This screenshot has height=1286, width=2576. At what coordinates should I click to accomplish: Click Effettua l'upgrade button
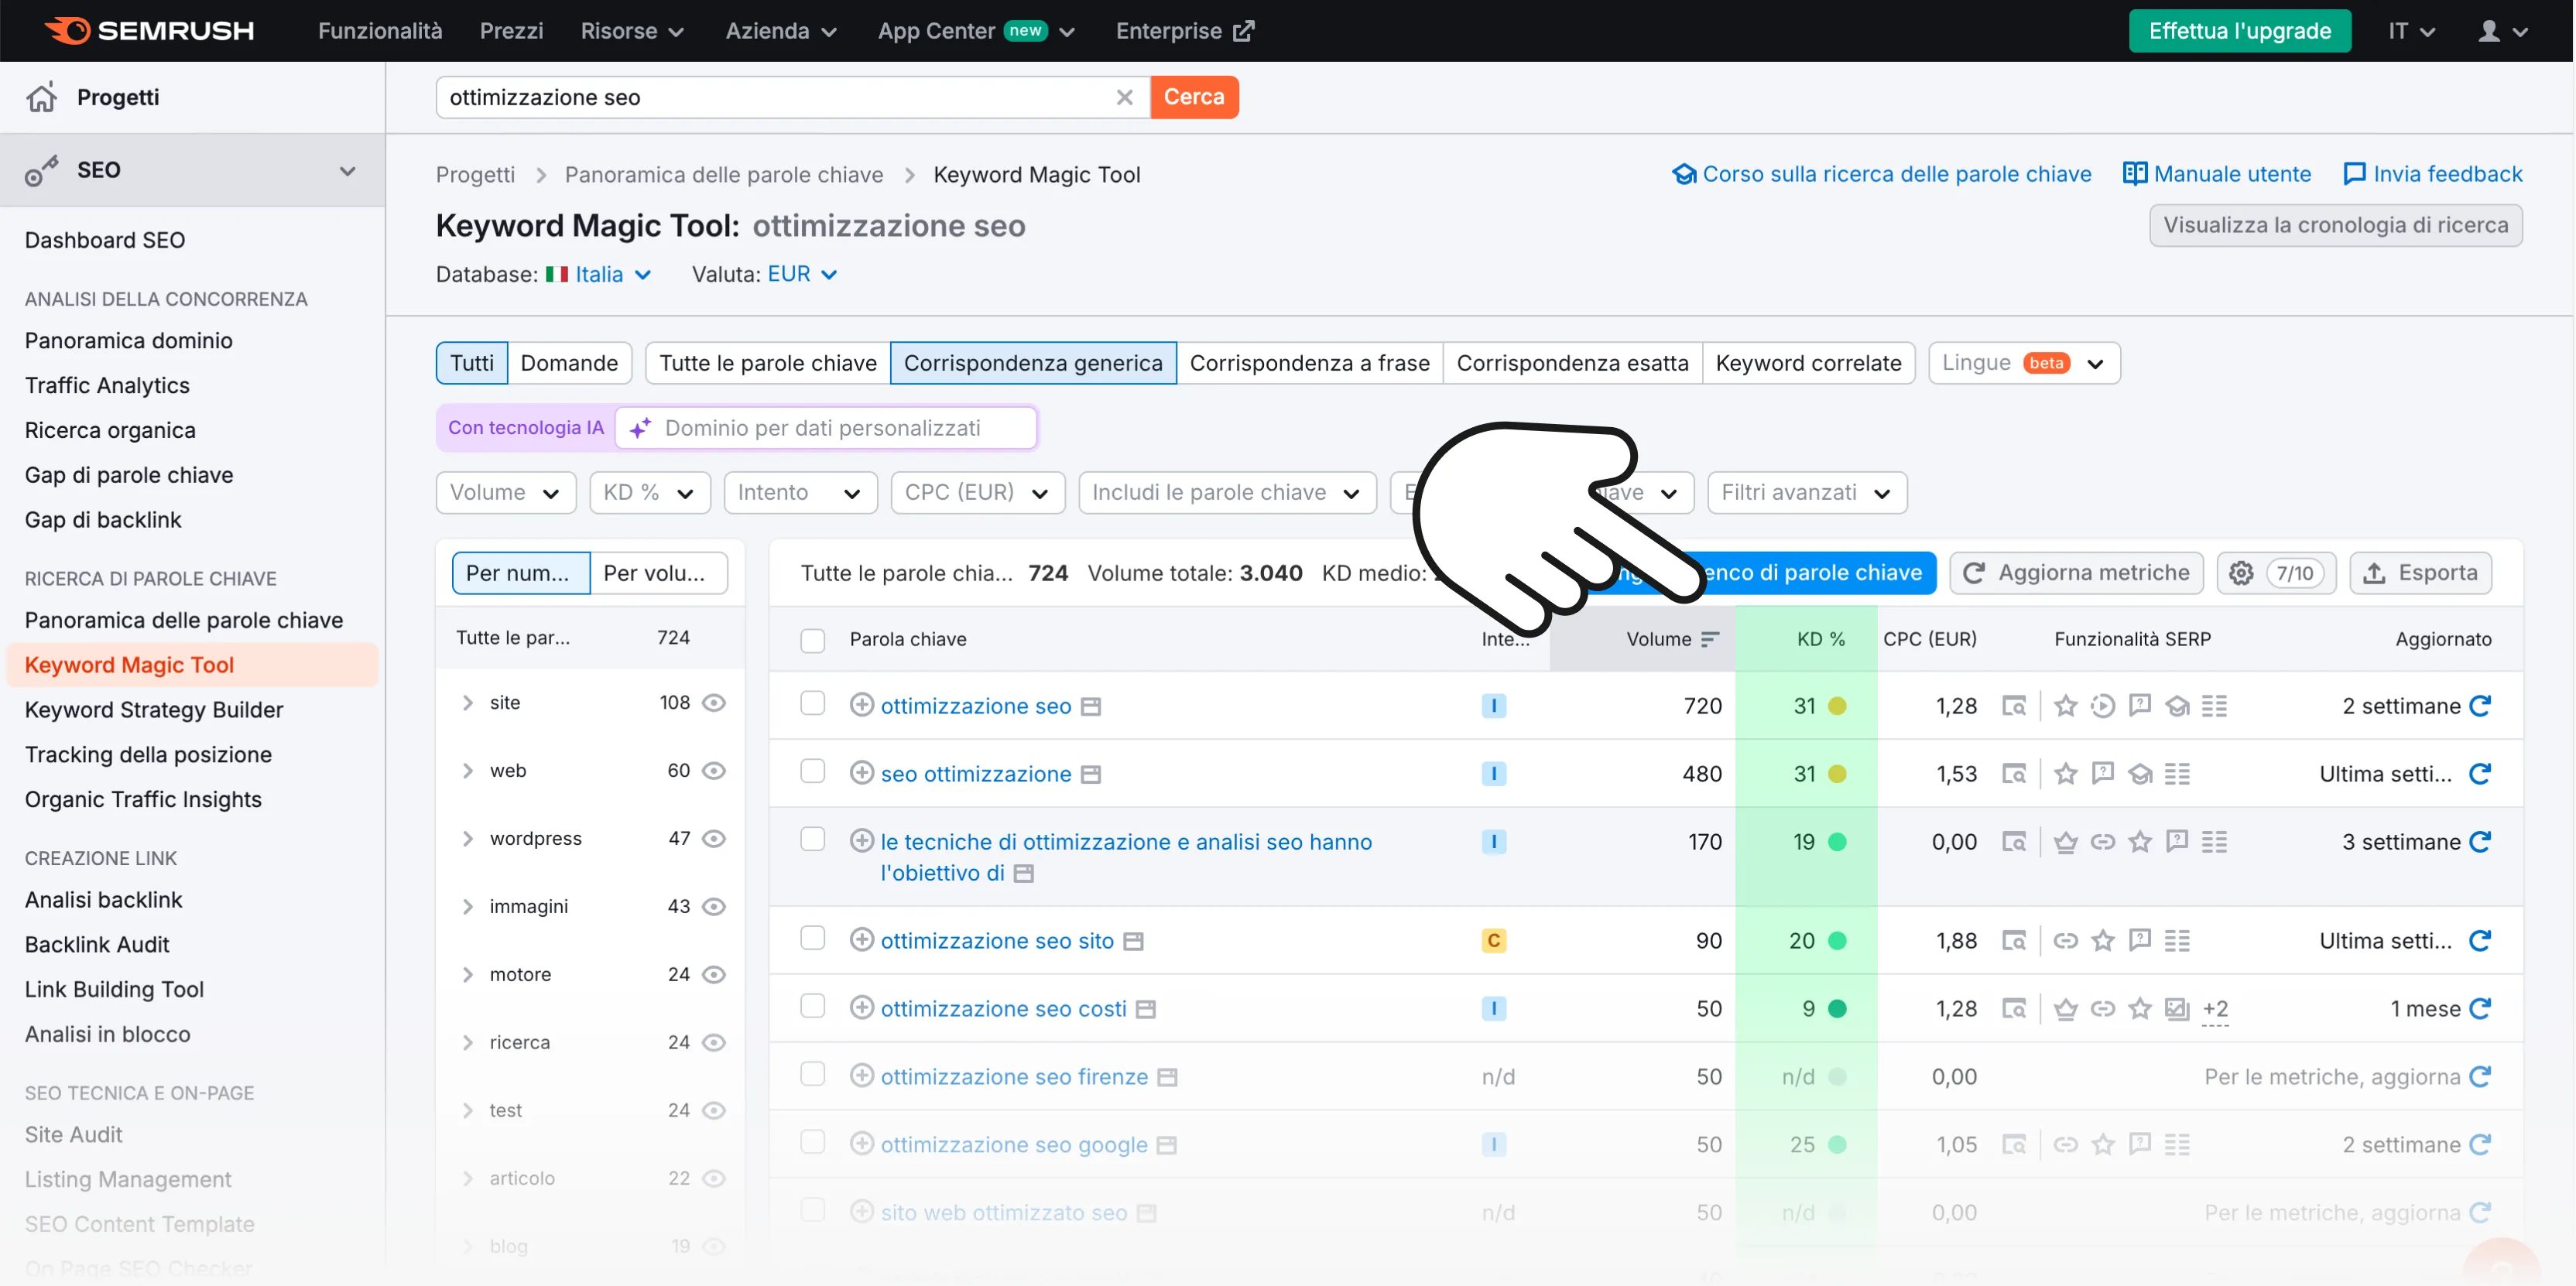point(2240,31)
